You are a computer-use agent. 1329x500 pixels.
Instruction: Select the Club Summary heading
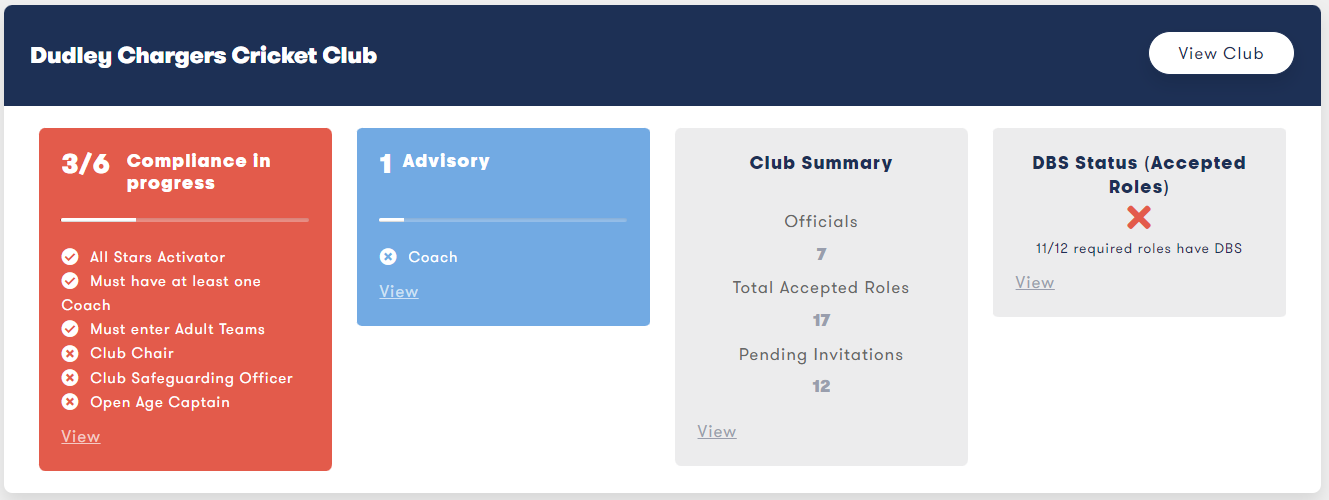(x=821, y=163)
